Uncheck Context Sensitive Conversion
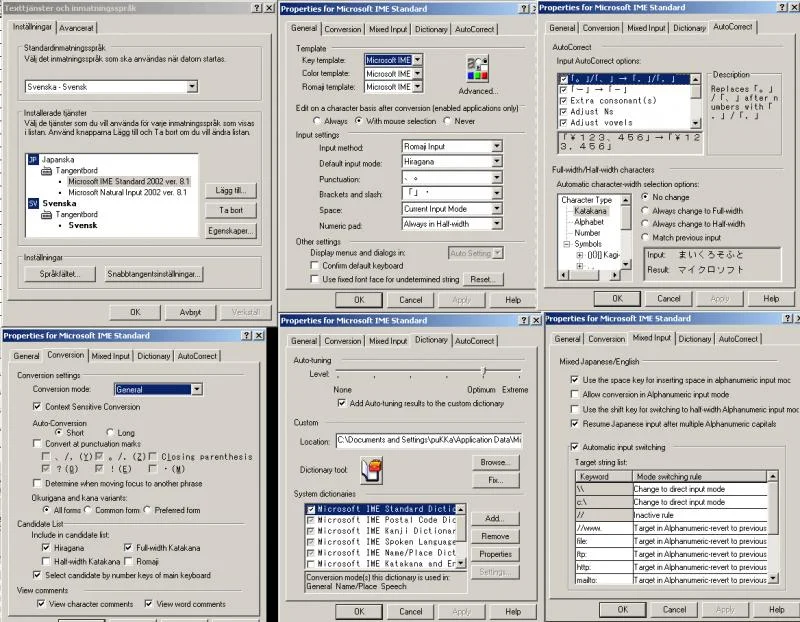The height and width of the screenshot is (622, 800). click(x=37, y=406)
